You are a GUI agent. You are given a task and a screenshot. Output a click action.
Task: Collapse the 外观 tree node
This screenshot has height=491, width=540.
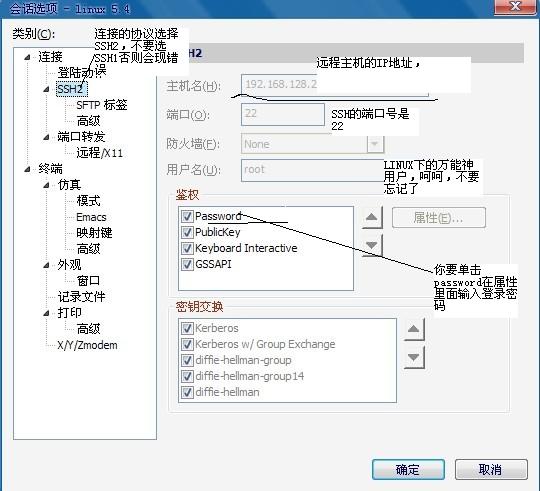[46, 265]
